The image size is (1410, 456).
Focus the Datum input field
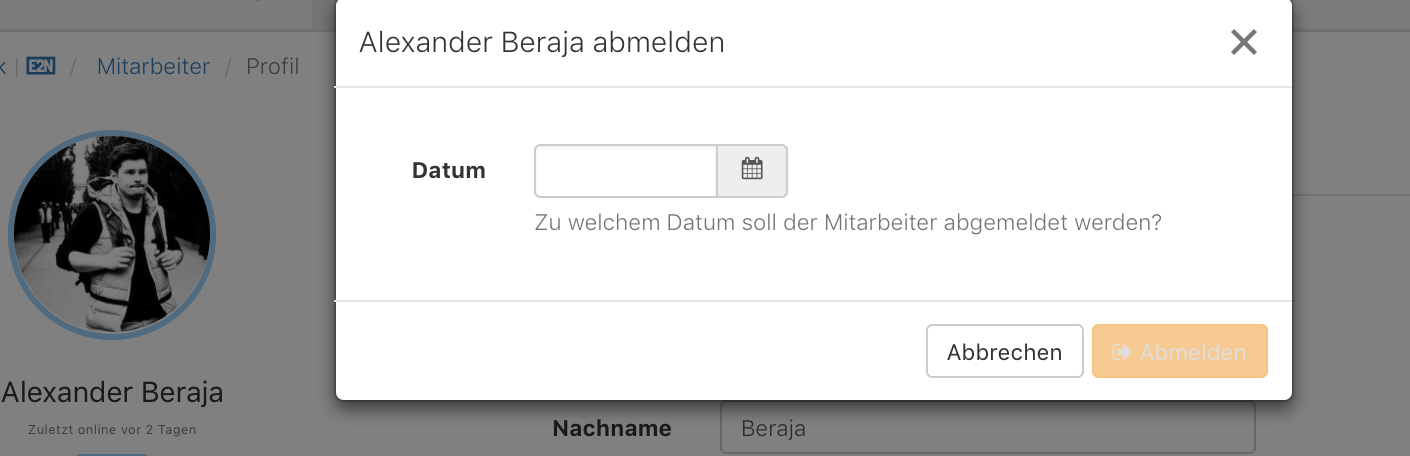[x=626, y=171]
